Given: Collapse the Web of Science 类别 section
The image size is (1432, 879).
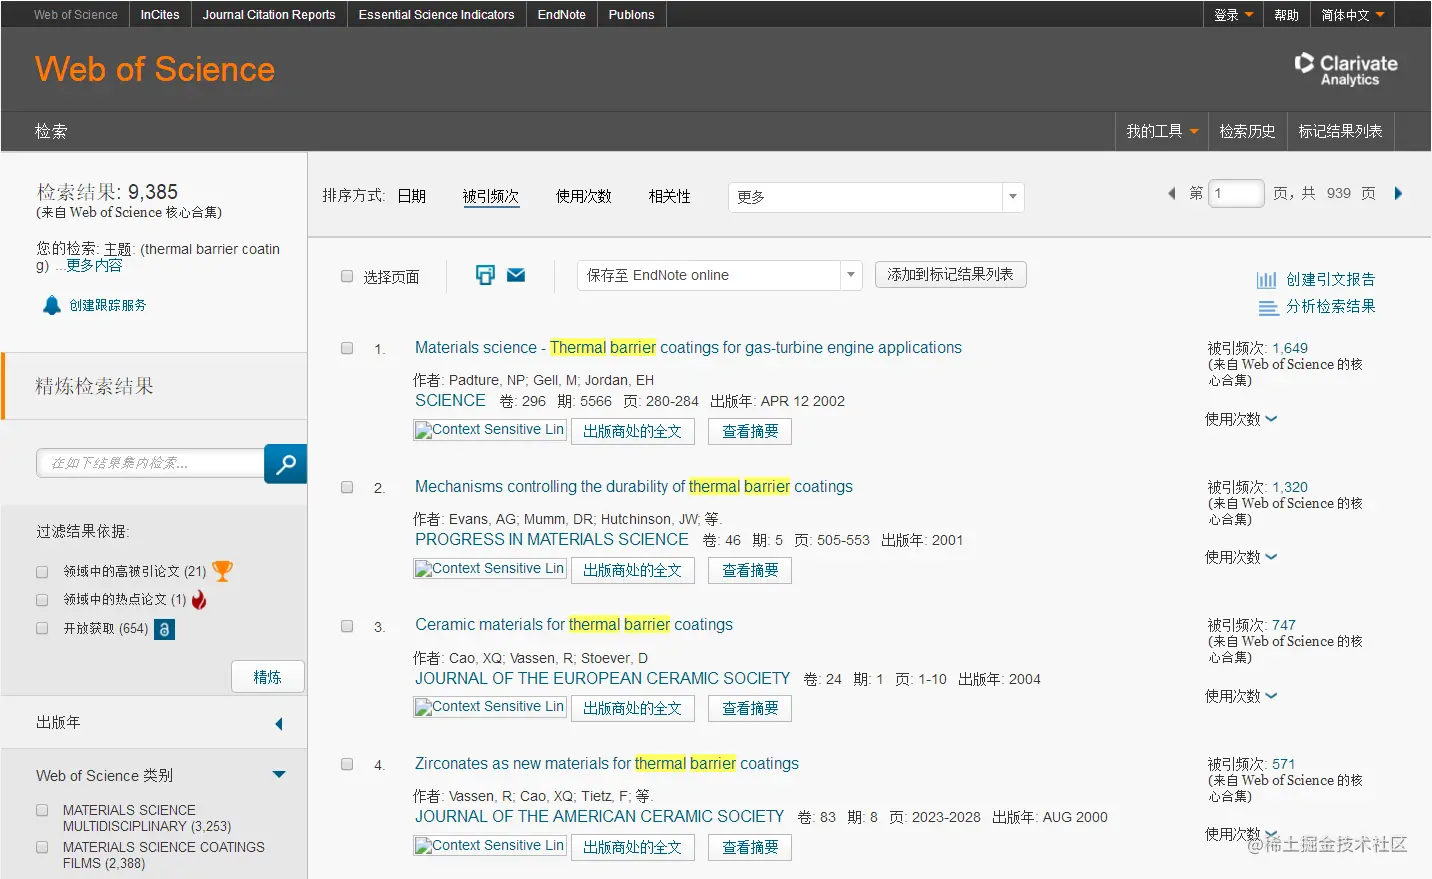Looking at the screenshot, I should 279,775.
